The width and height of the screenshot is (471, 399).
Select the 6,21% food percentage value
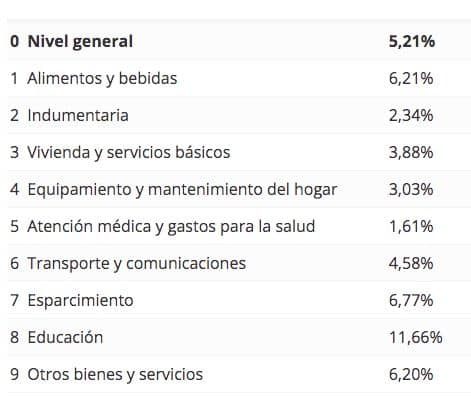411,79
